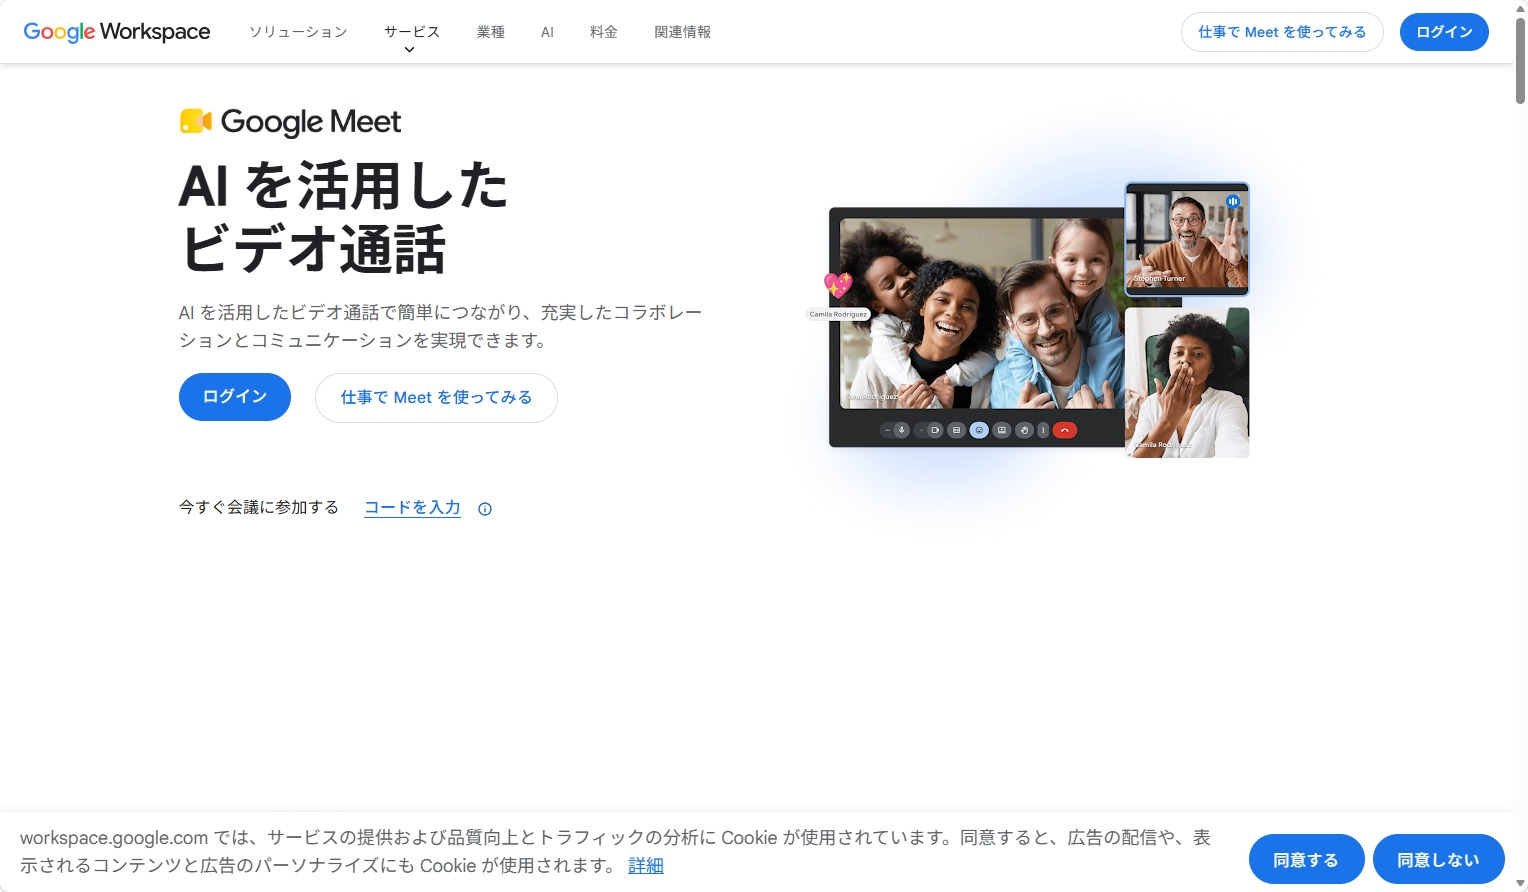The height and width of the screenshot is (892, 1528).
Task: Click the info icon beside コードを入力
Action: click(x=485, y=509)
